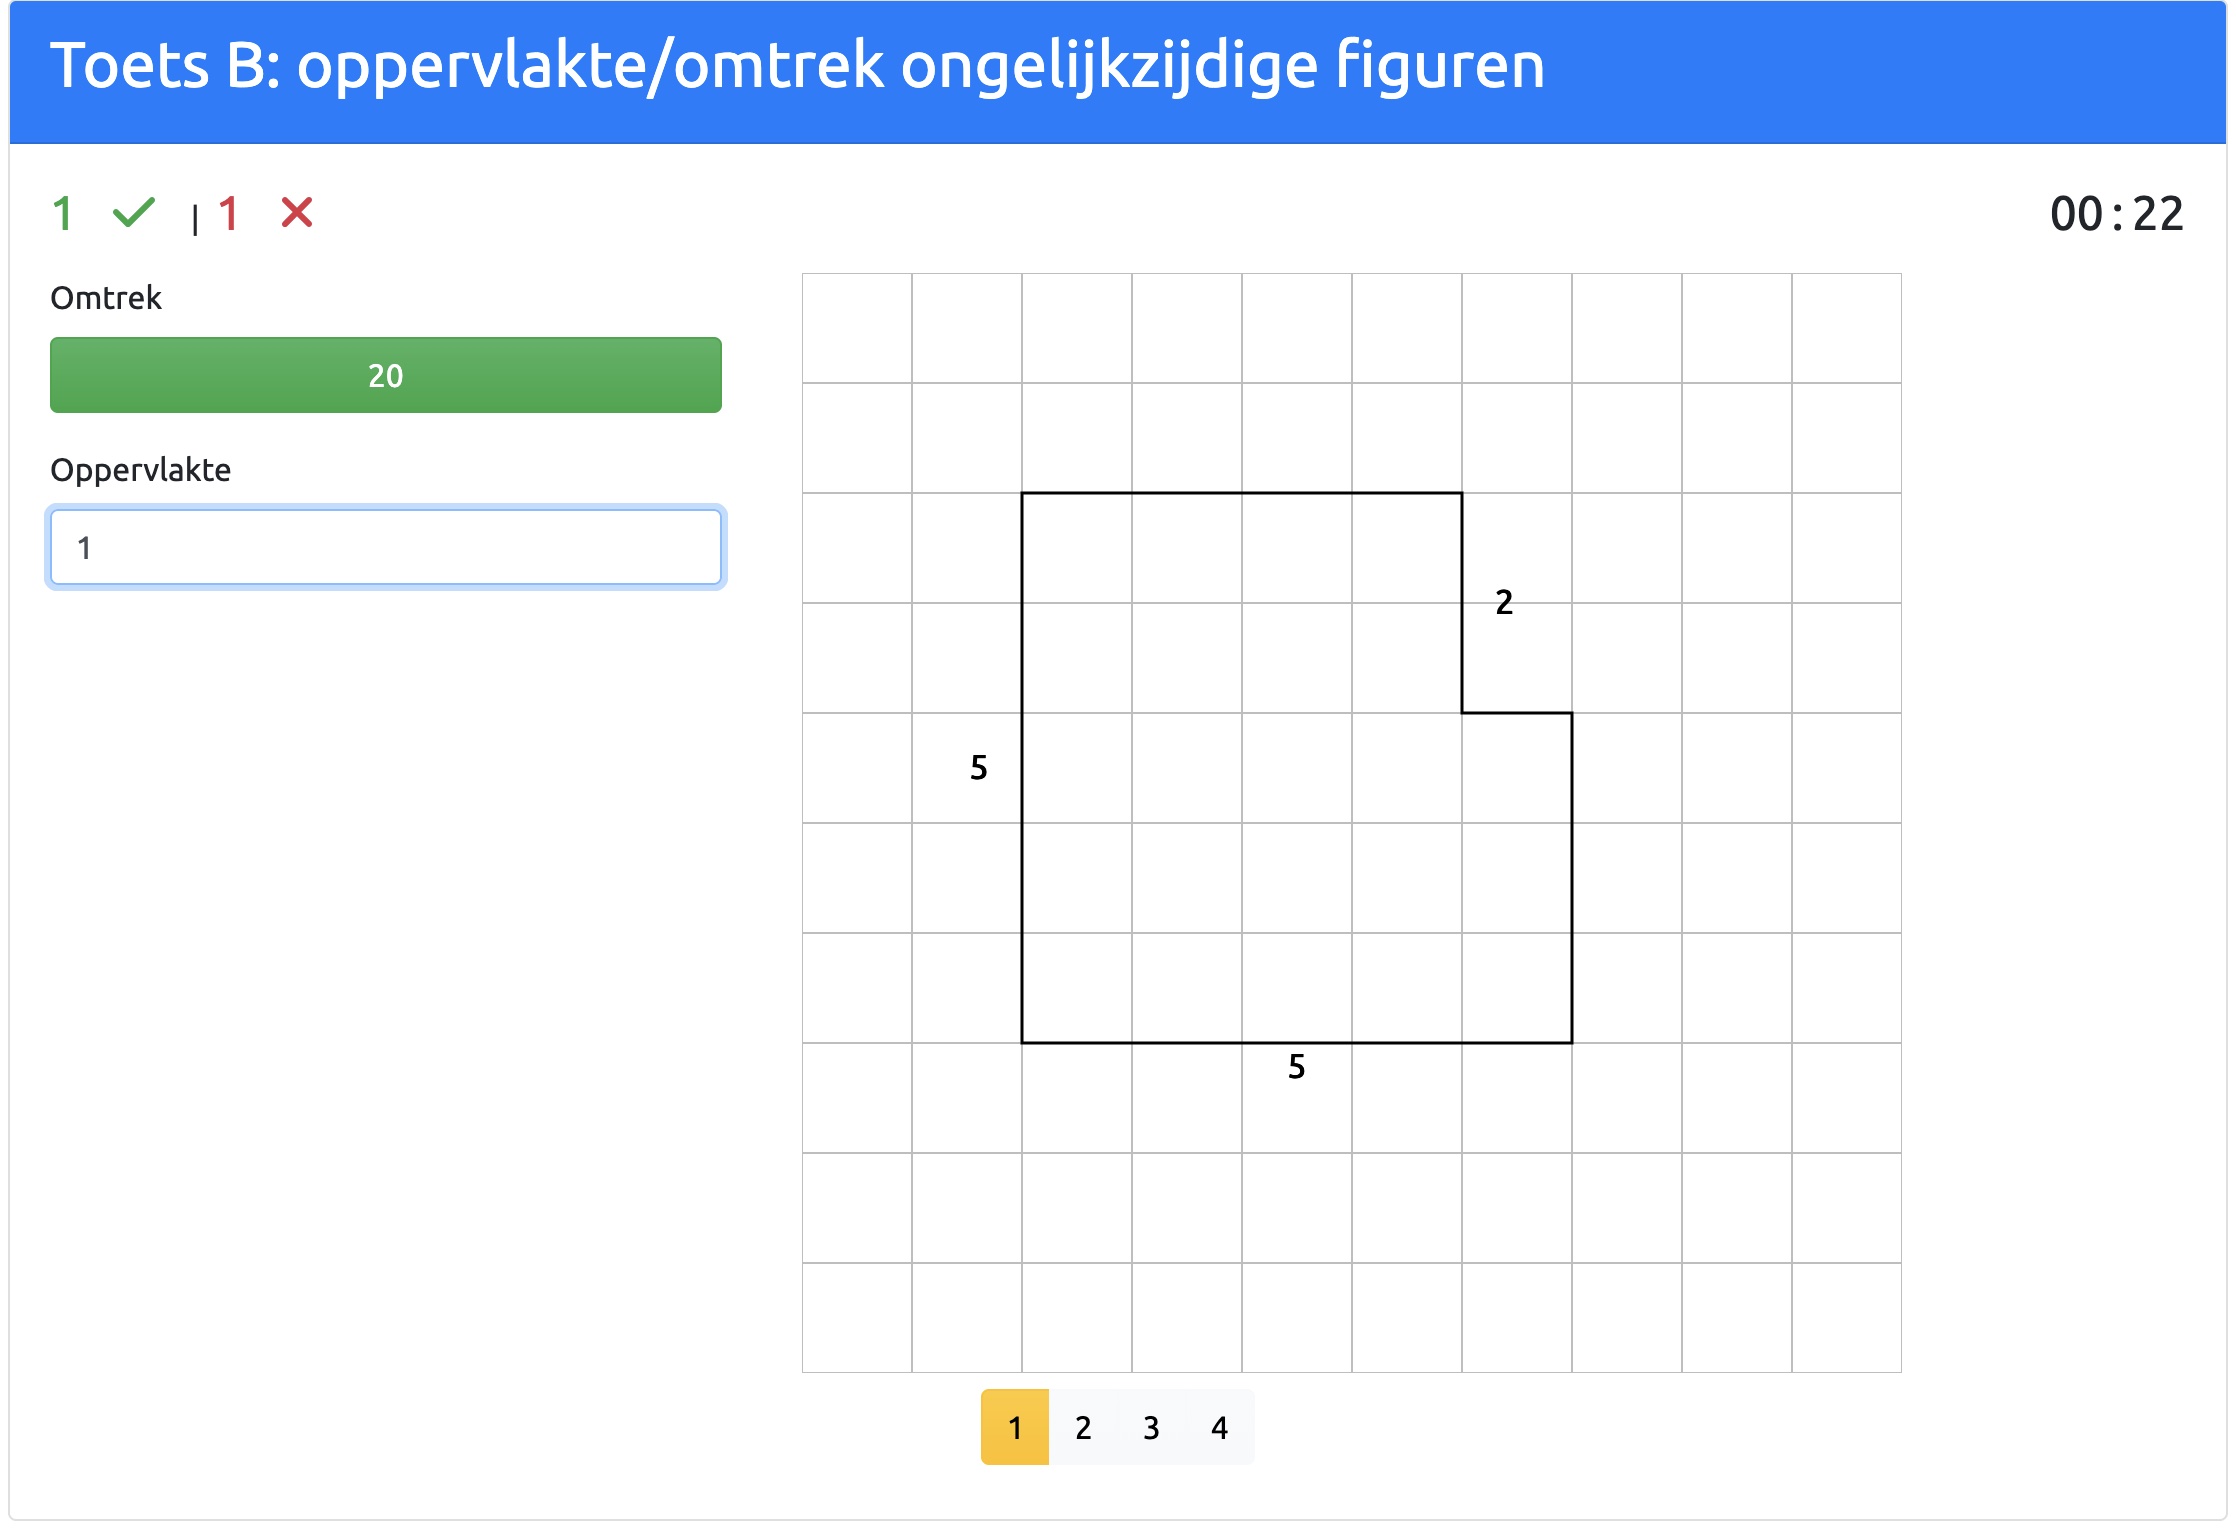Click the red wrong-answer count

coord(228,214)
